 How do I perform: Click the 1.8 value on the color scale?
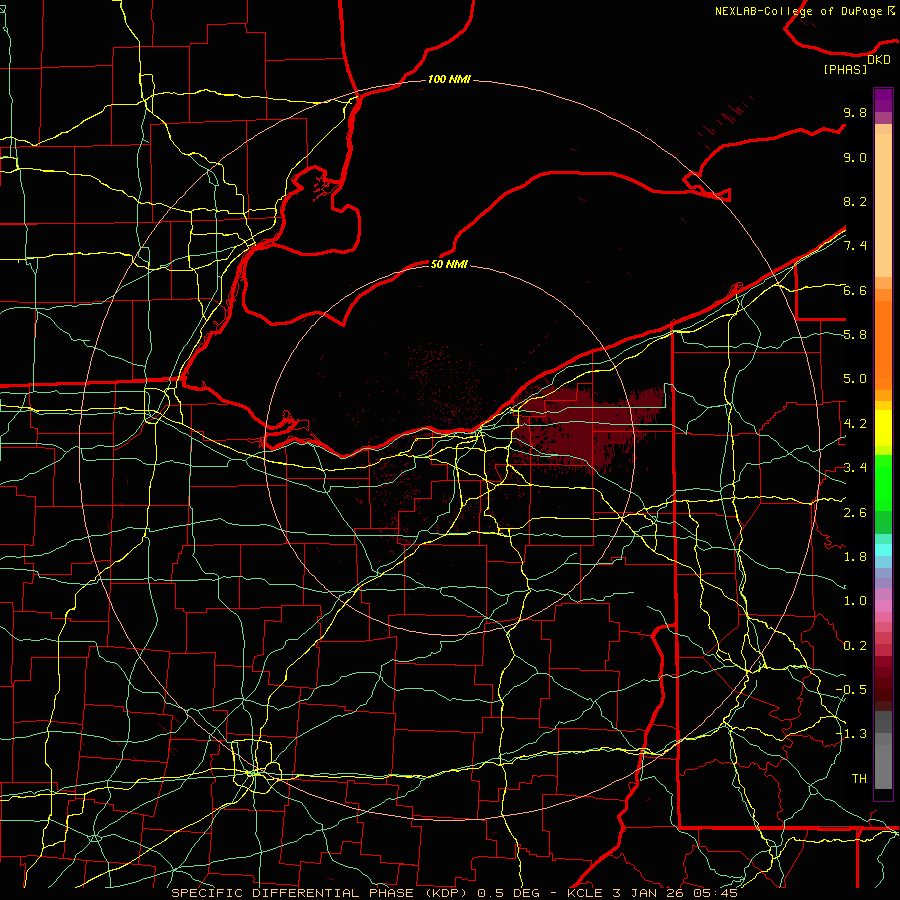click(x=855, y=557)
